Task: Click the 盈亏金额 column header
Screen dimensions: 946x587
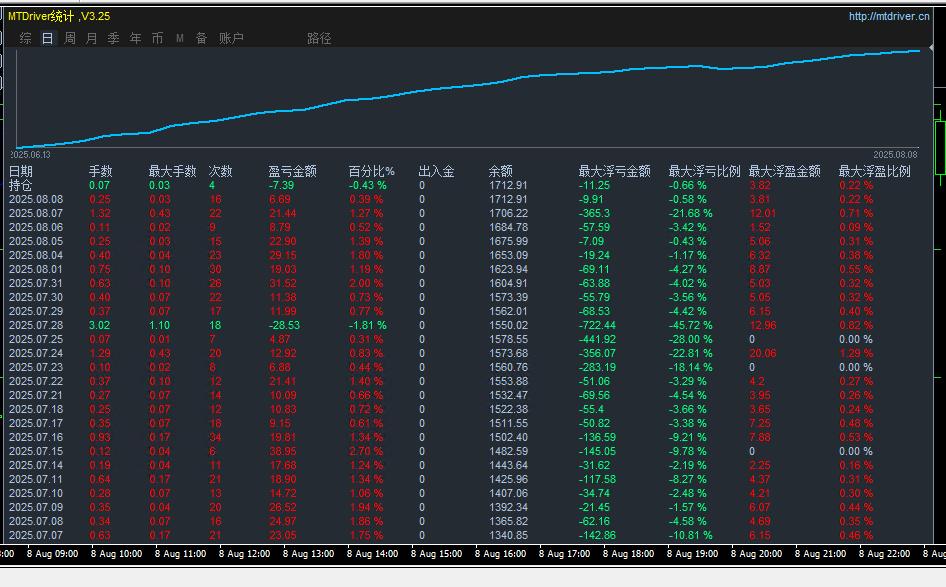Action: click(292, 171)
